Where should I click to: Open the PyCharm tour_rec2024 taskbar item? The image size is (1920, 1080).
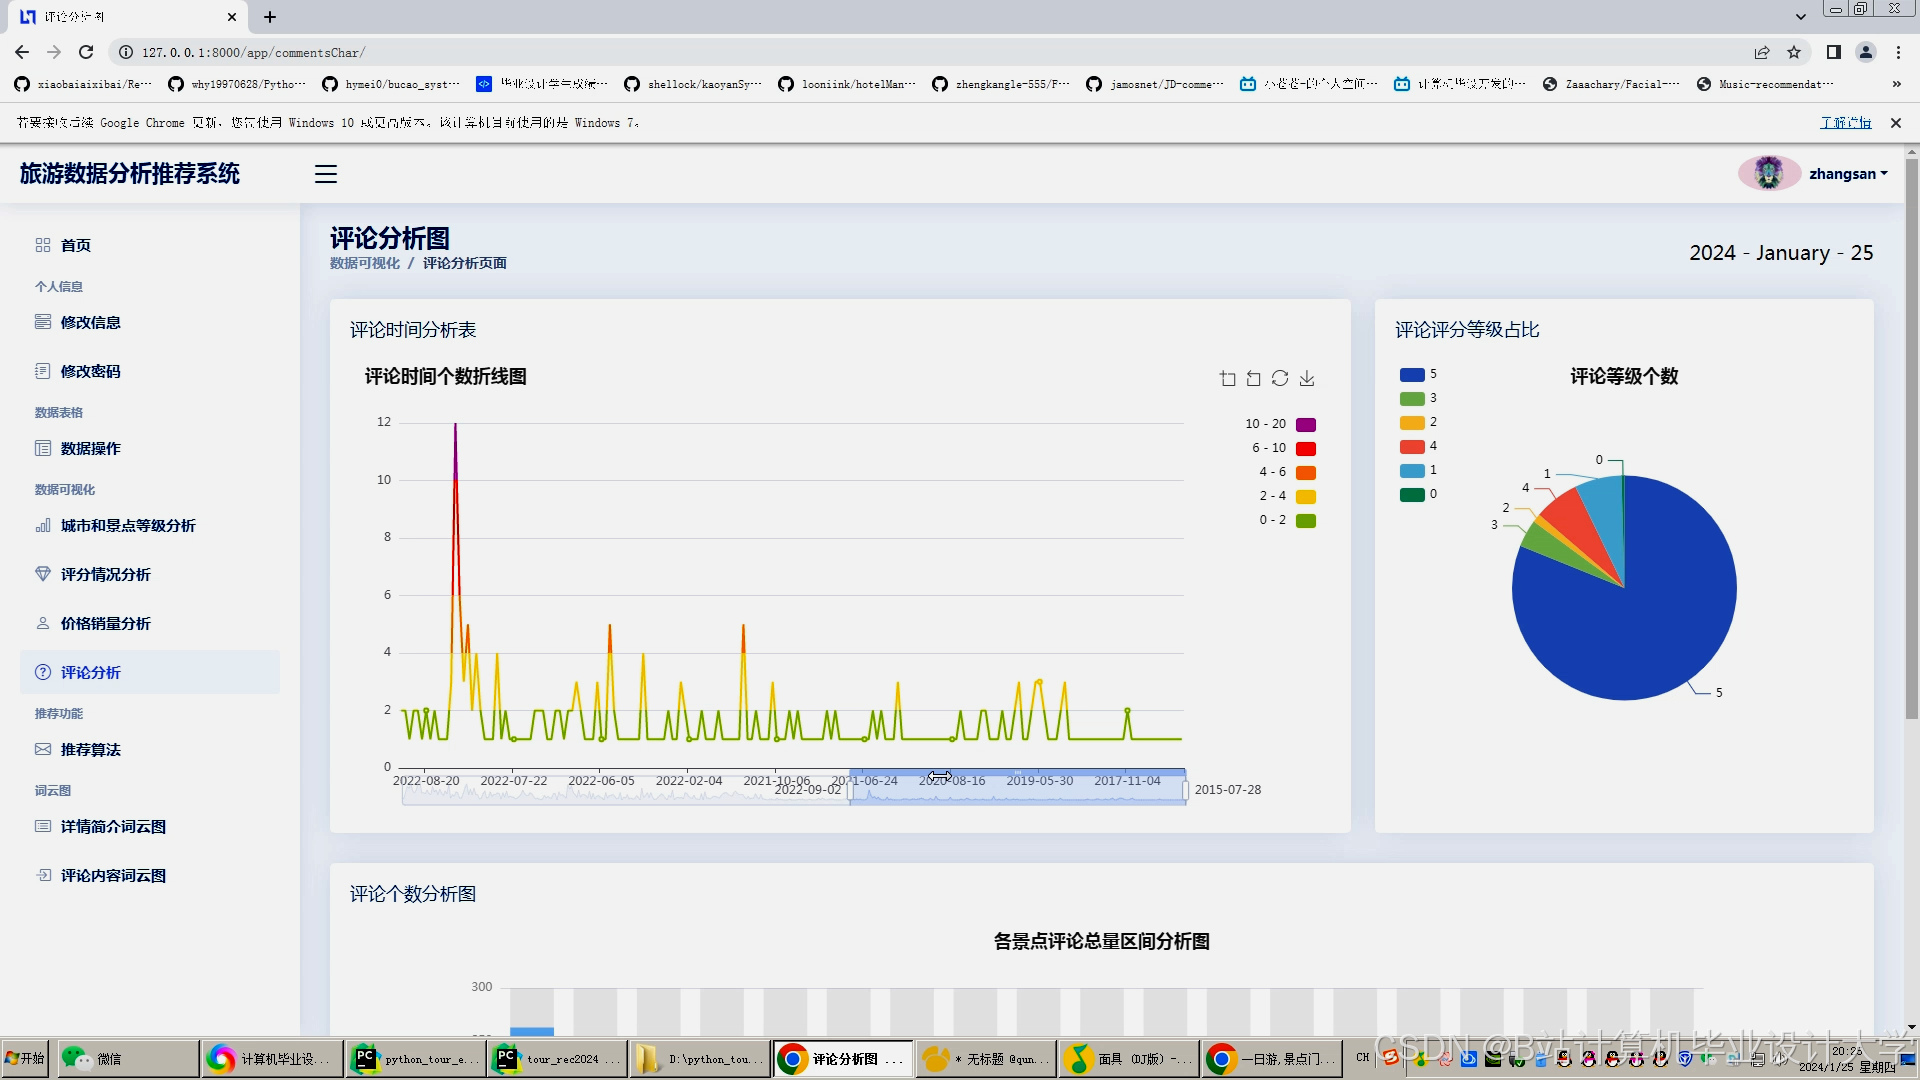pos(558,1058)
